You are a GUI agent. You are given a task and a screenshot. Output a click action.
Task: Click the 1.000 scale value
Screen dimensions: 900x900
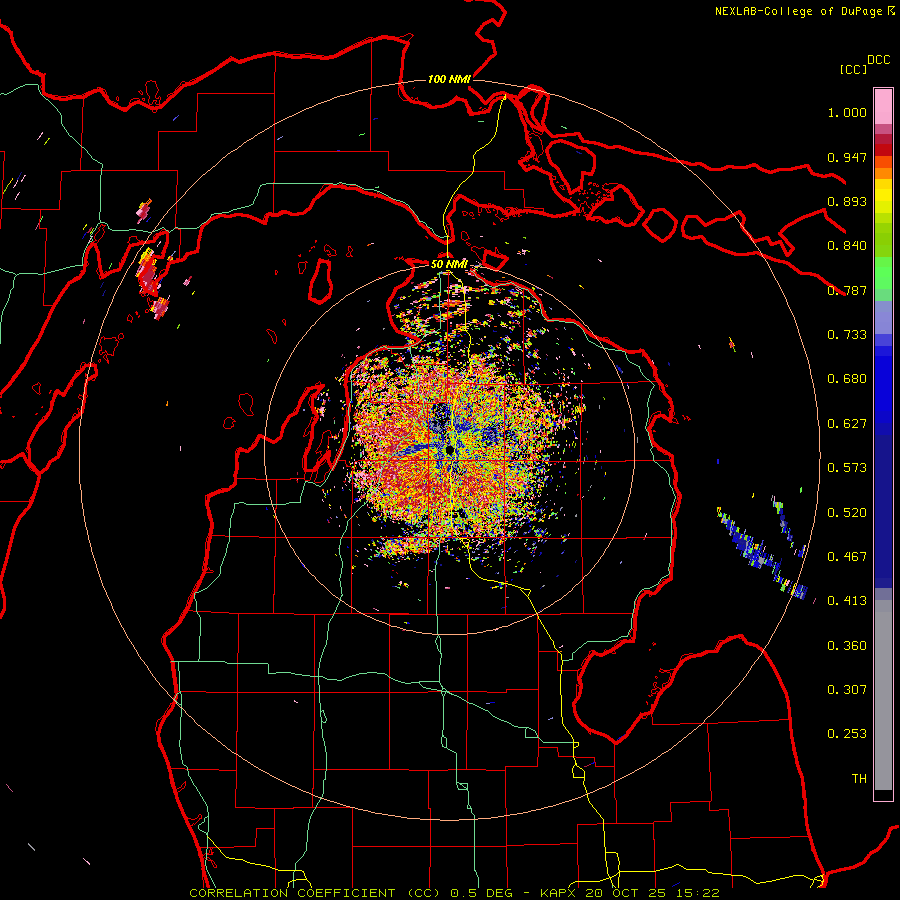847,112
